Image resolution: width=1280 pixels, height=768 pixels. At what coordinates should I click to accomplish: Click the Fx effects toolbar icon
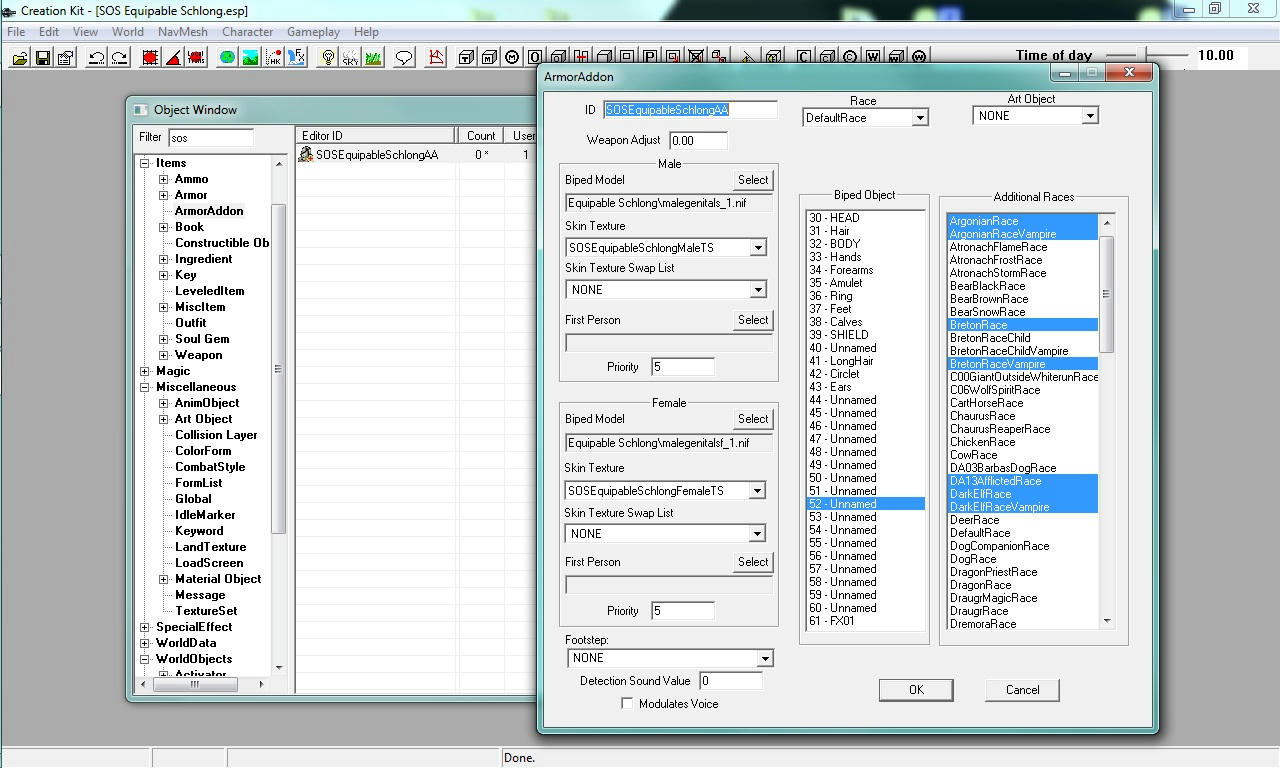click(296, 58)
